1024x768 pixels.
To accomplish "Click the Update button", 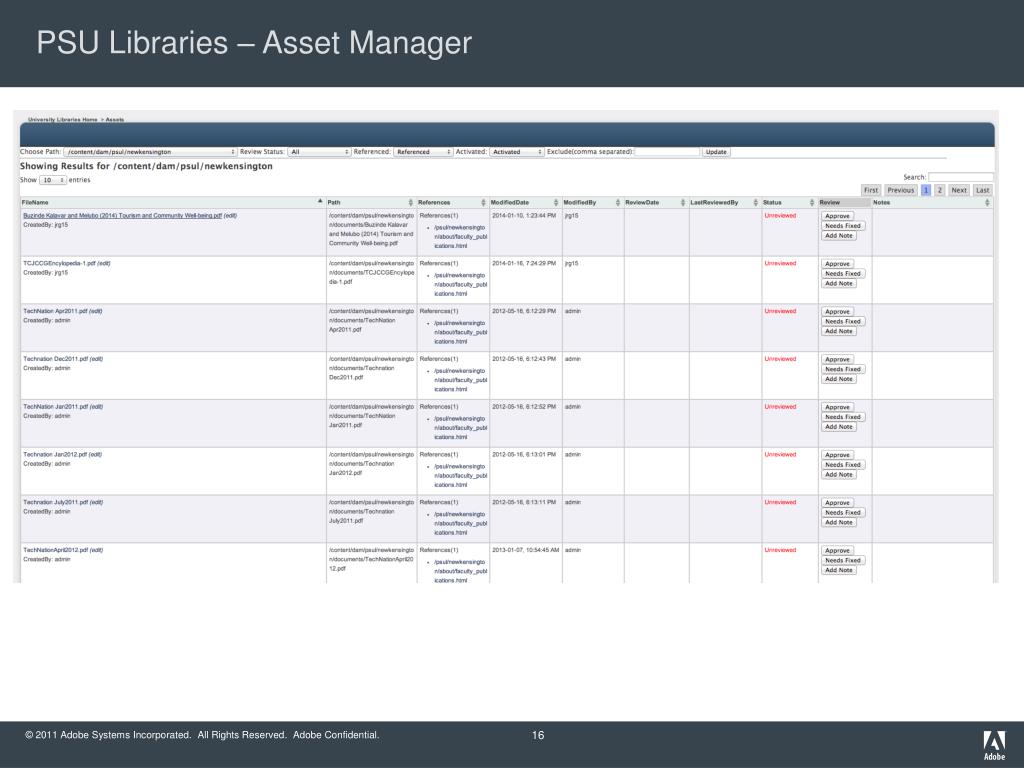I will (x=716, y=152).
